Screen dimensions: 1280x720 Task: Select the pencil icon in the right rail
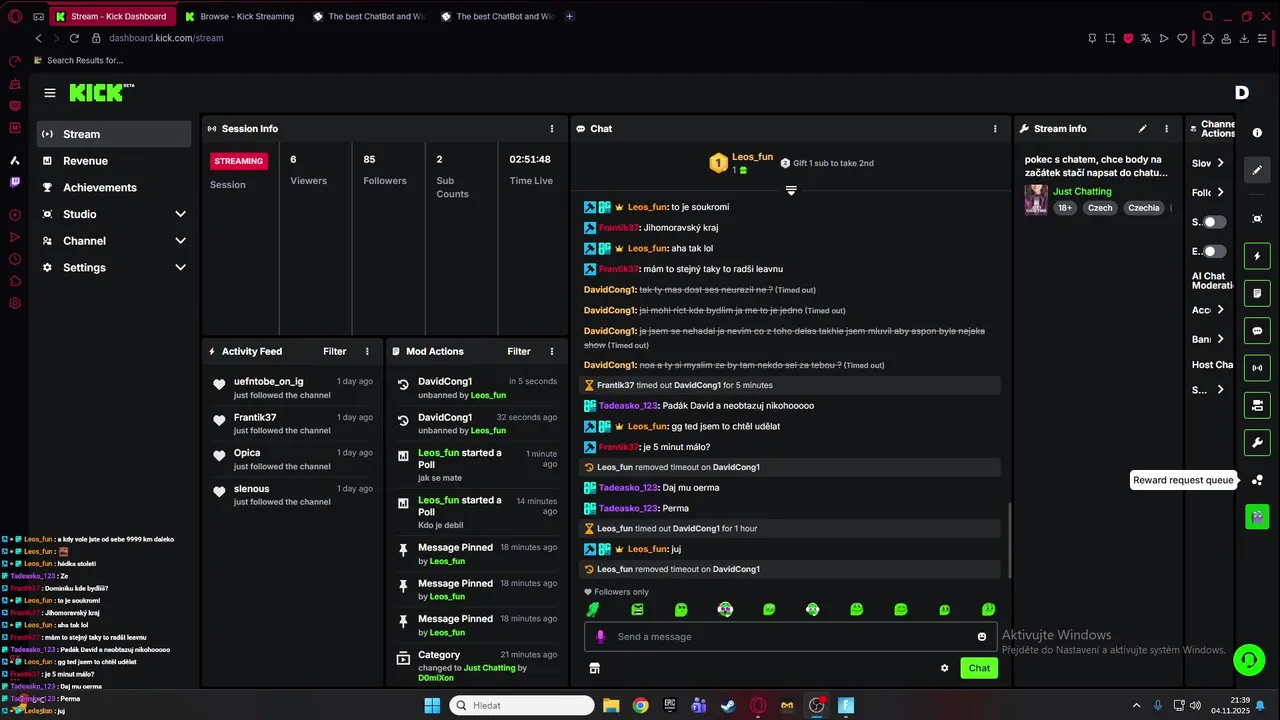(x=1257, y=170)
